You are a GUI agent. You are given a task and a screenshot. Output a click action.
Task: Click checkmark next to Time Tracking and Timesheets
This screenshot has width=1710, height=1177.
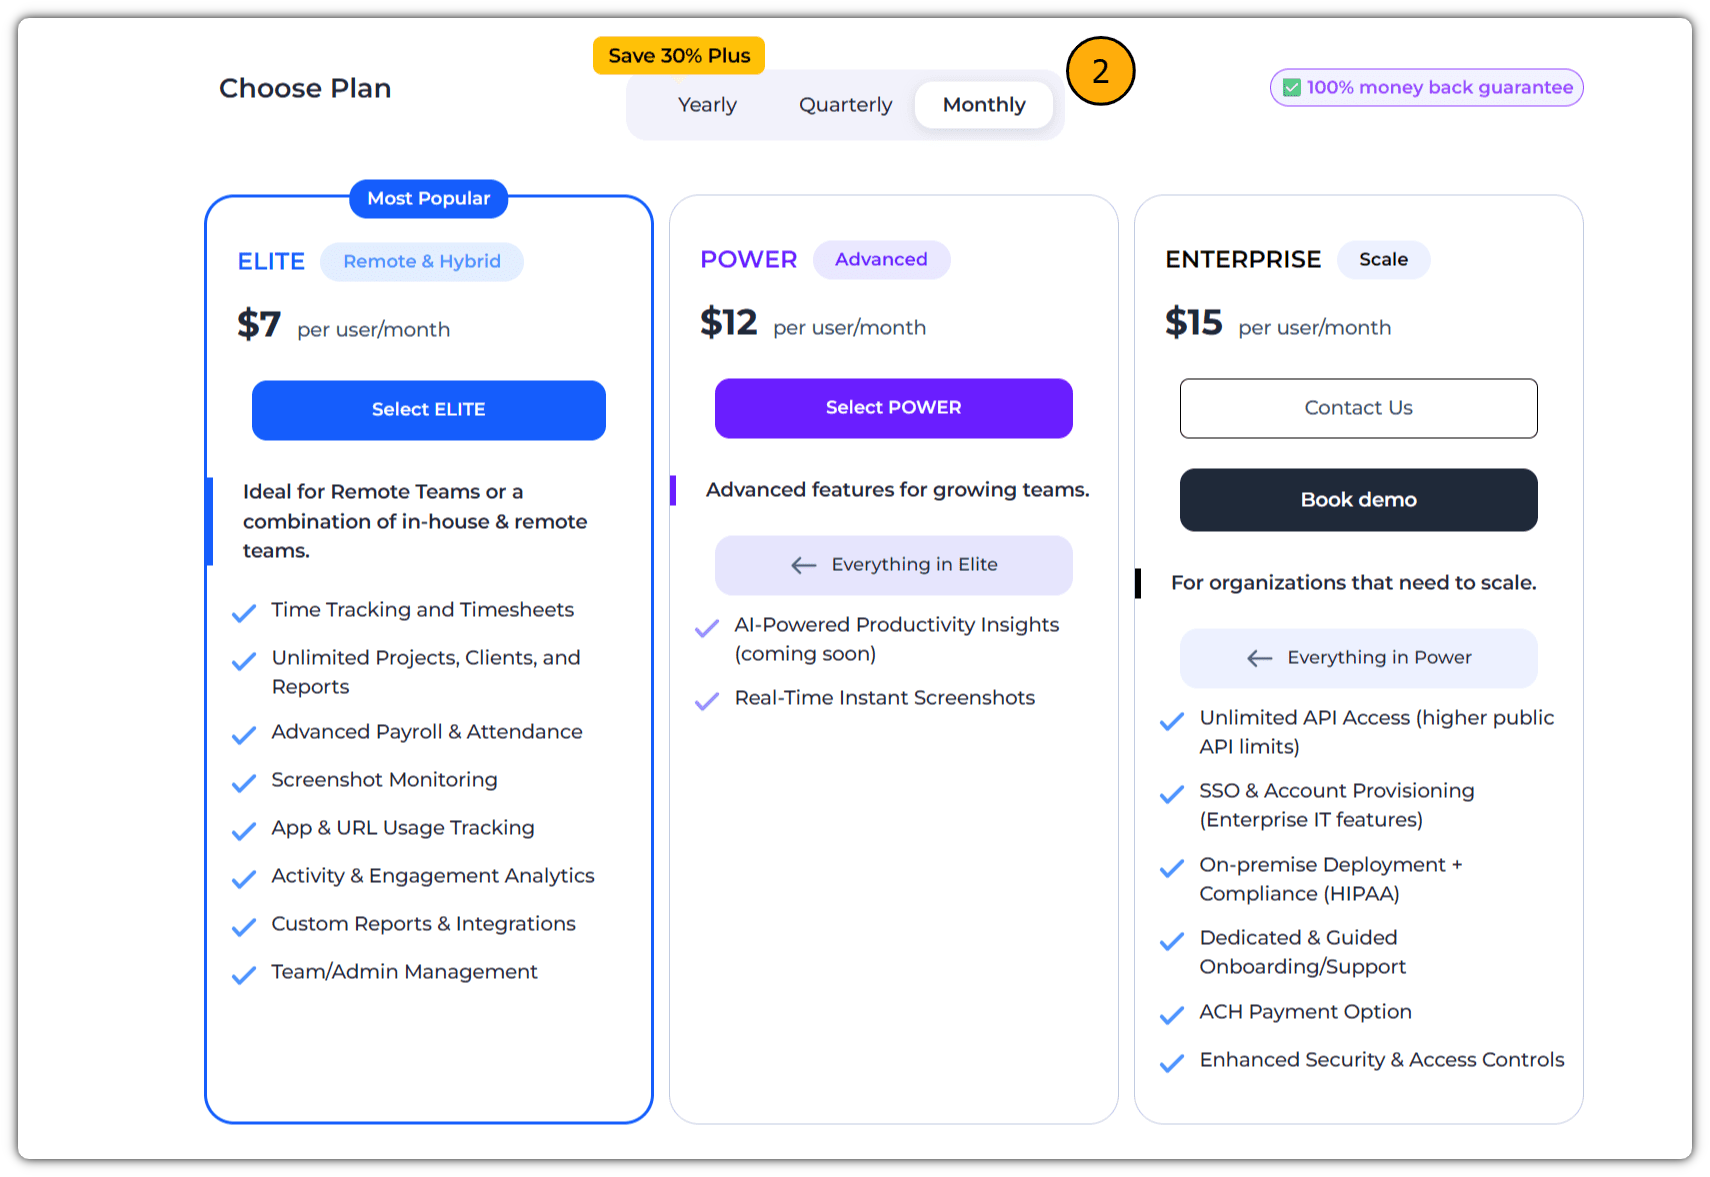[244, 613]
